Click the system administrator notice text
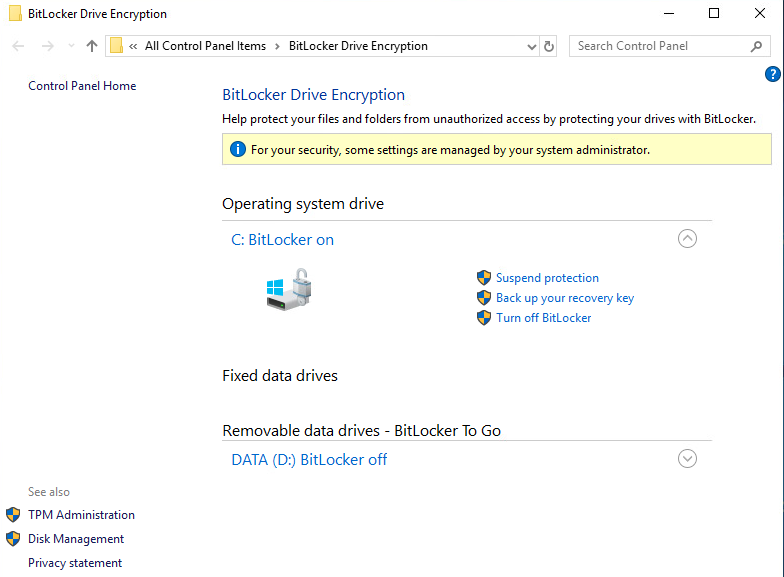 450,150
